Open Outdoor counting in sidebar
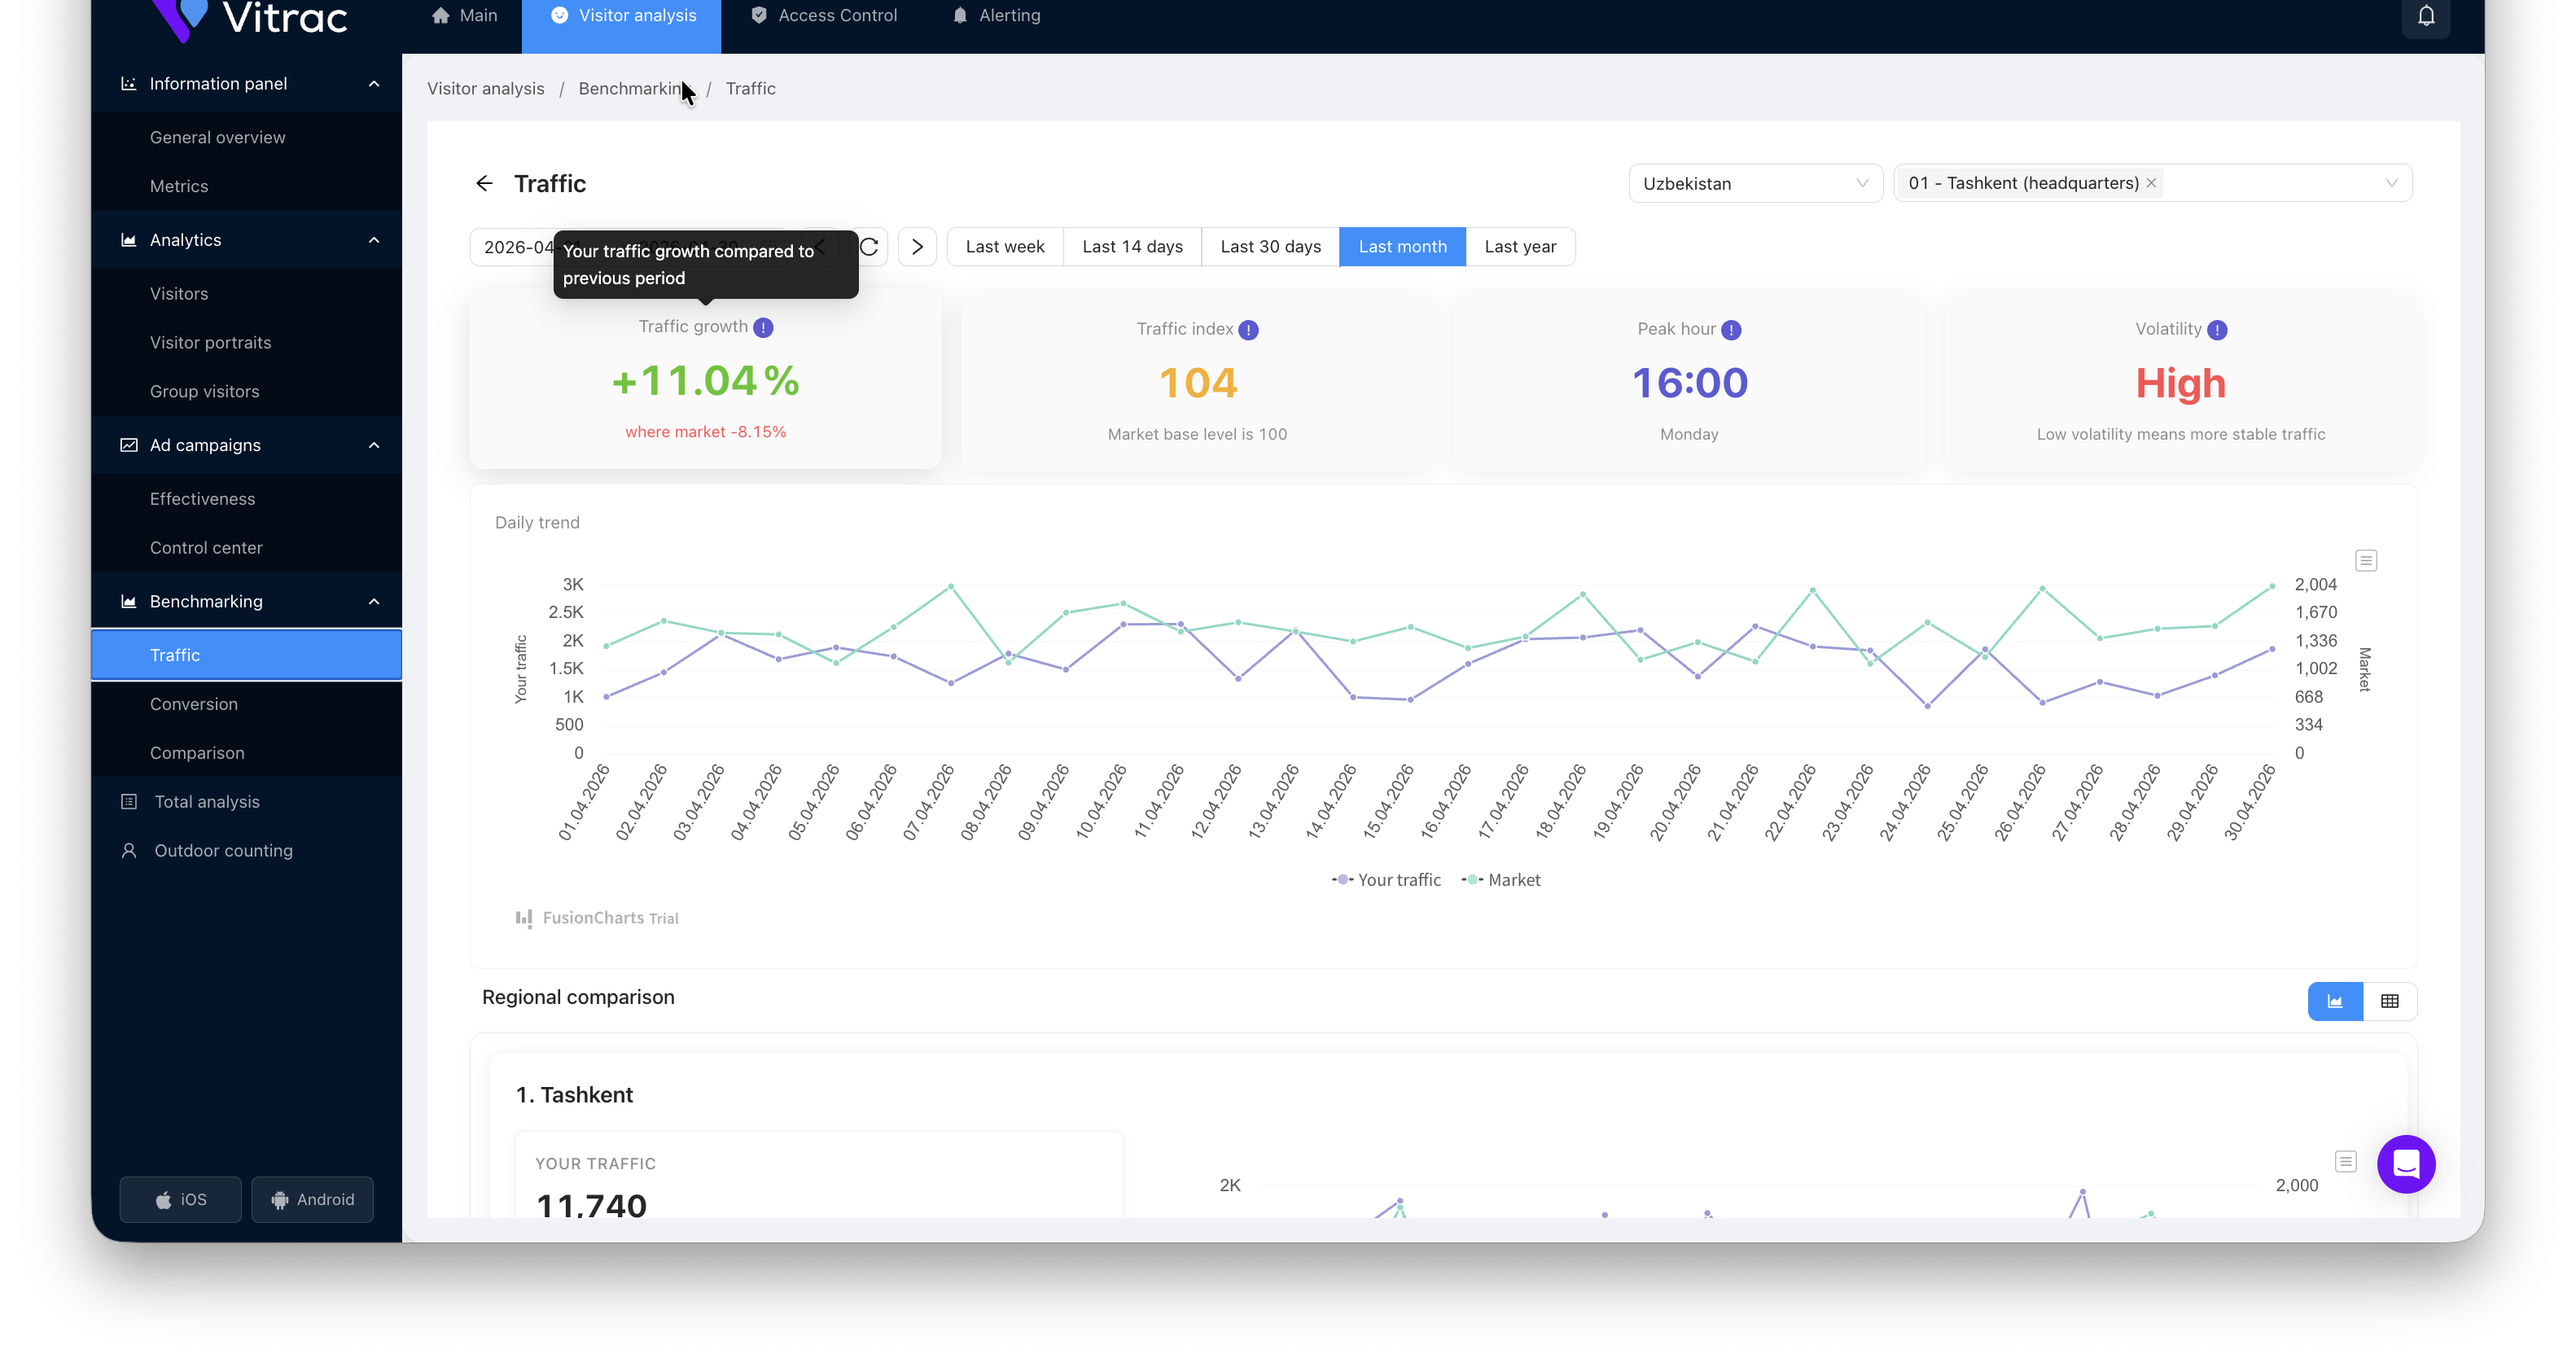 coord(247,850)
